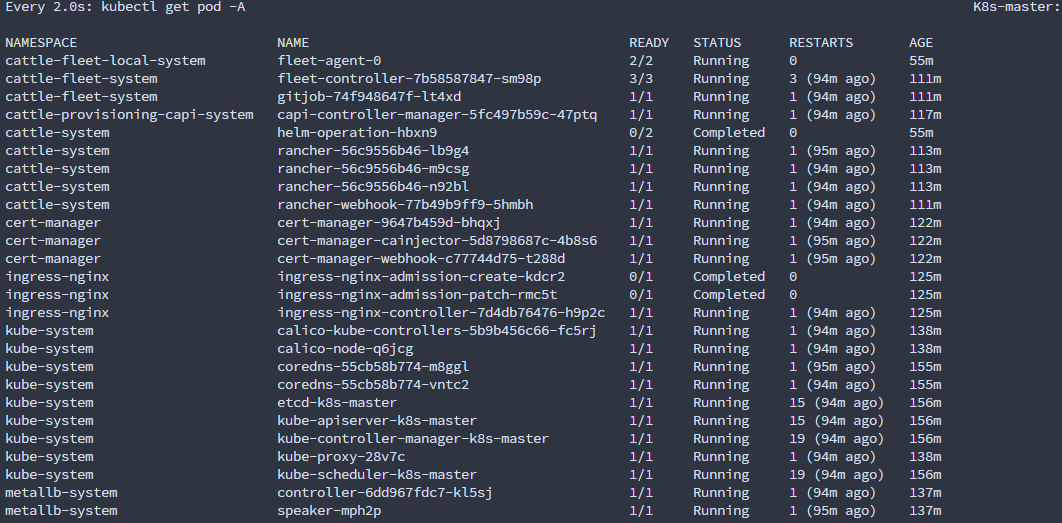Click the AGE column header
This screenshot has height=523, width=1062.
coord(921,43)
